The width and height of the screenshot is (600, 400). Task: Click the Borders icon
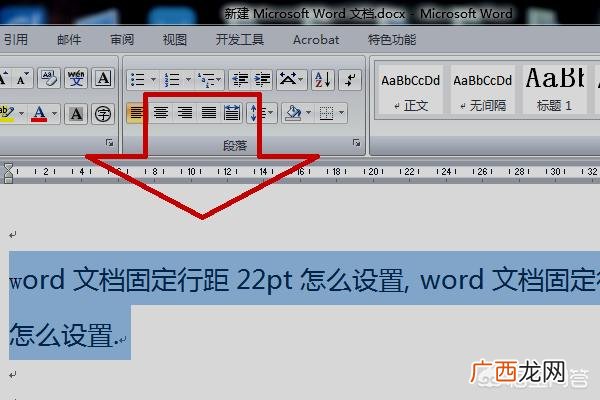coord(326,113)
